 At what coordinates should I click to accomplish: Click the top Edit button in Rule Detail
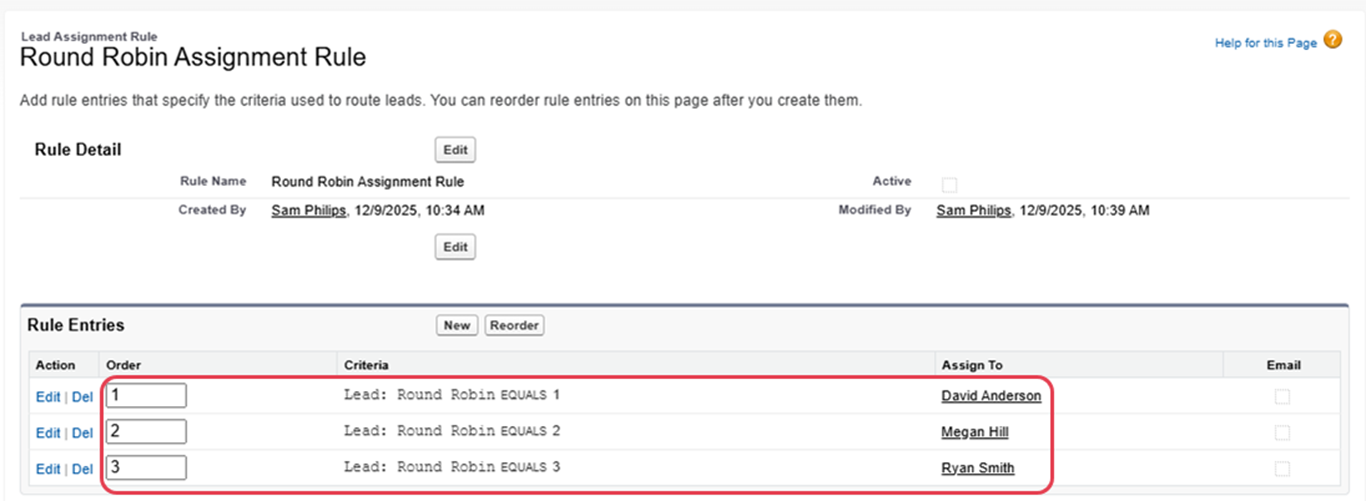coord(455,150)
